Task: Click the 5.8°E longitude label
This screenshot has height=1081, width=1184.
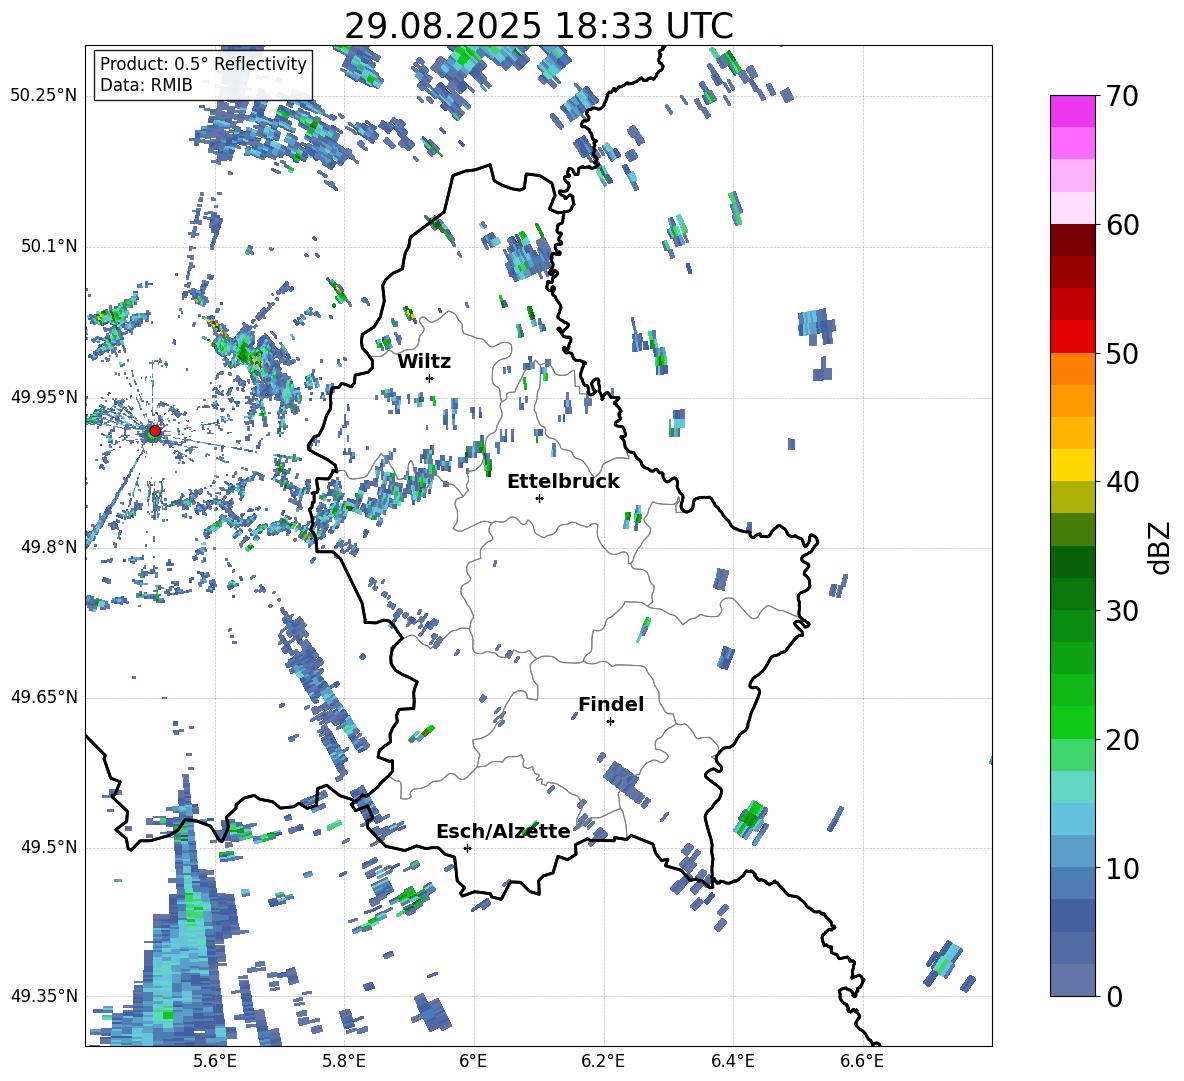Action: pyautogui.click(x=344, y=1061)
